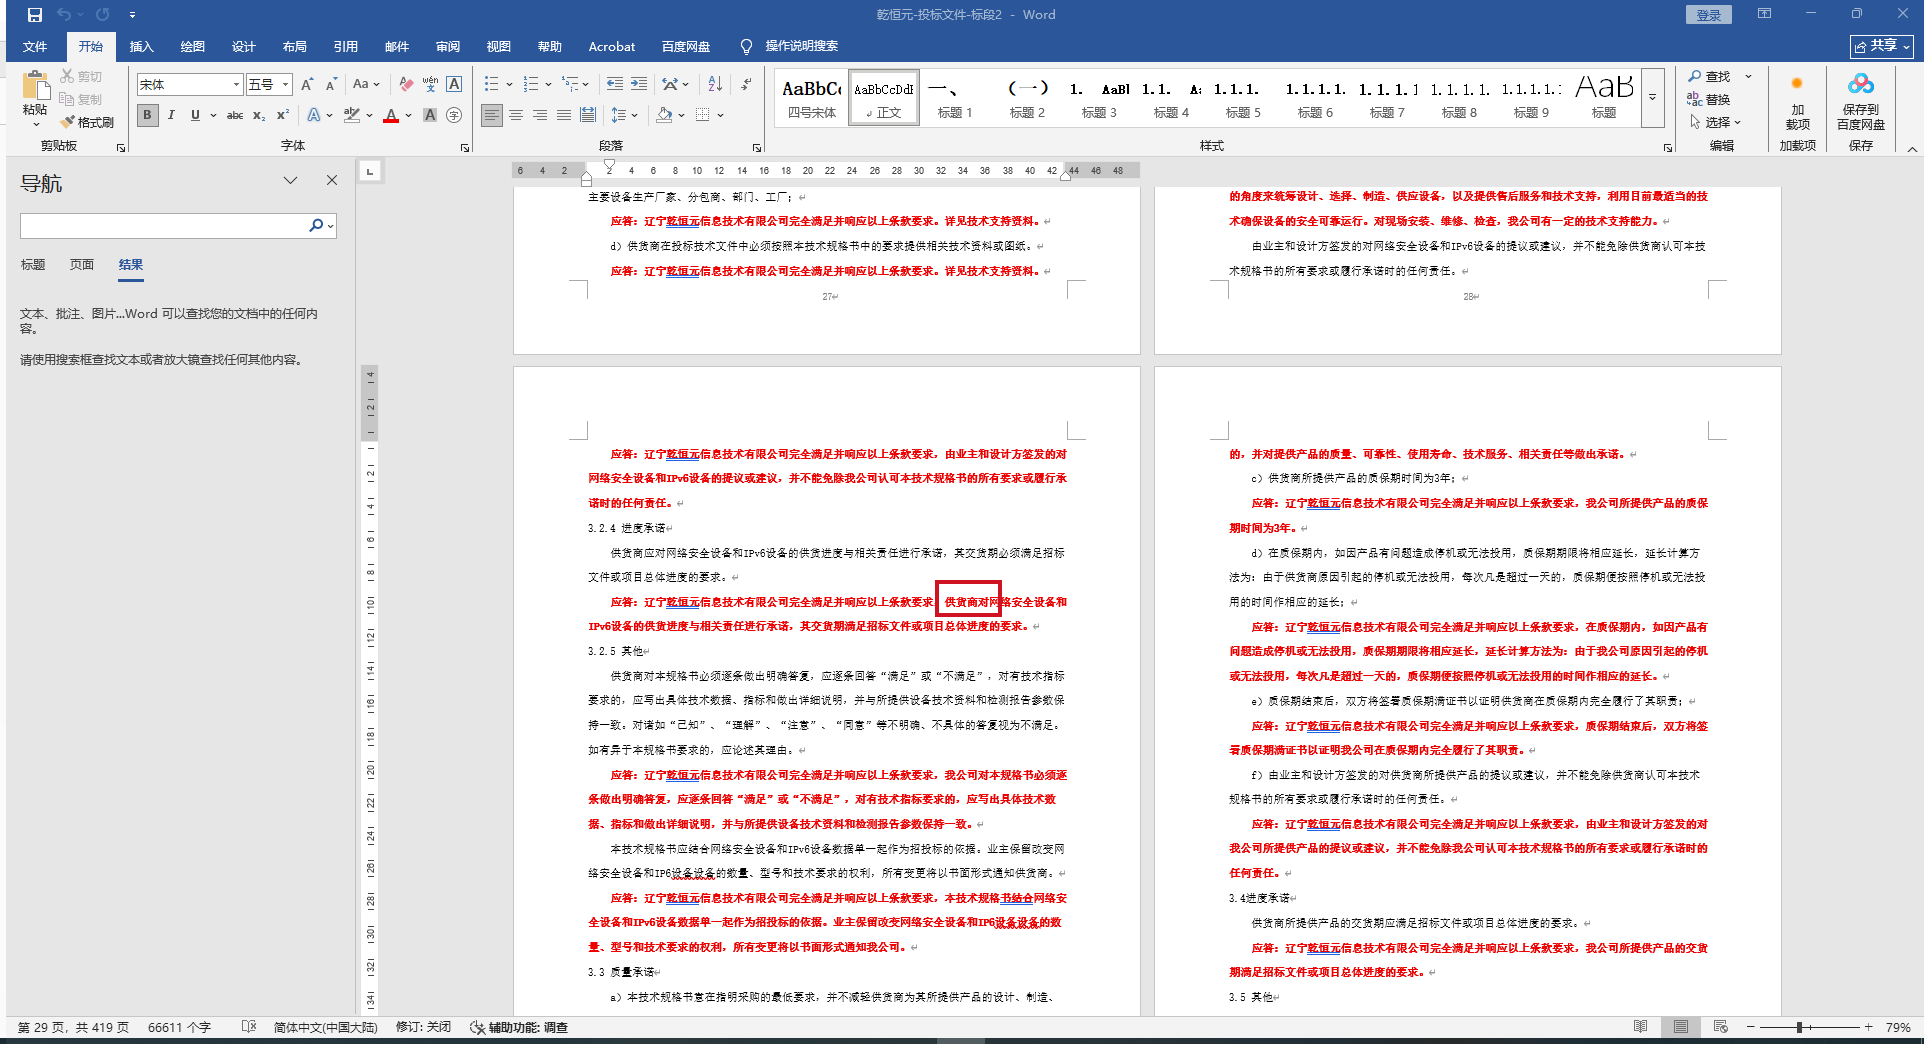Open the Select (选择) dropdown
The image size is (1924, 1044).
1716,122
